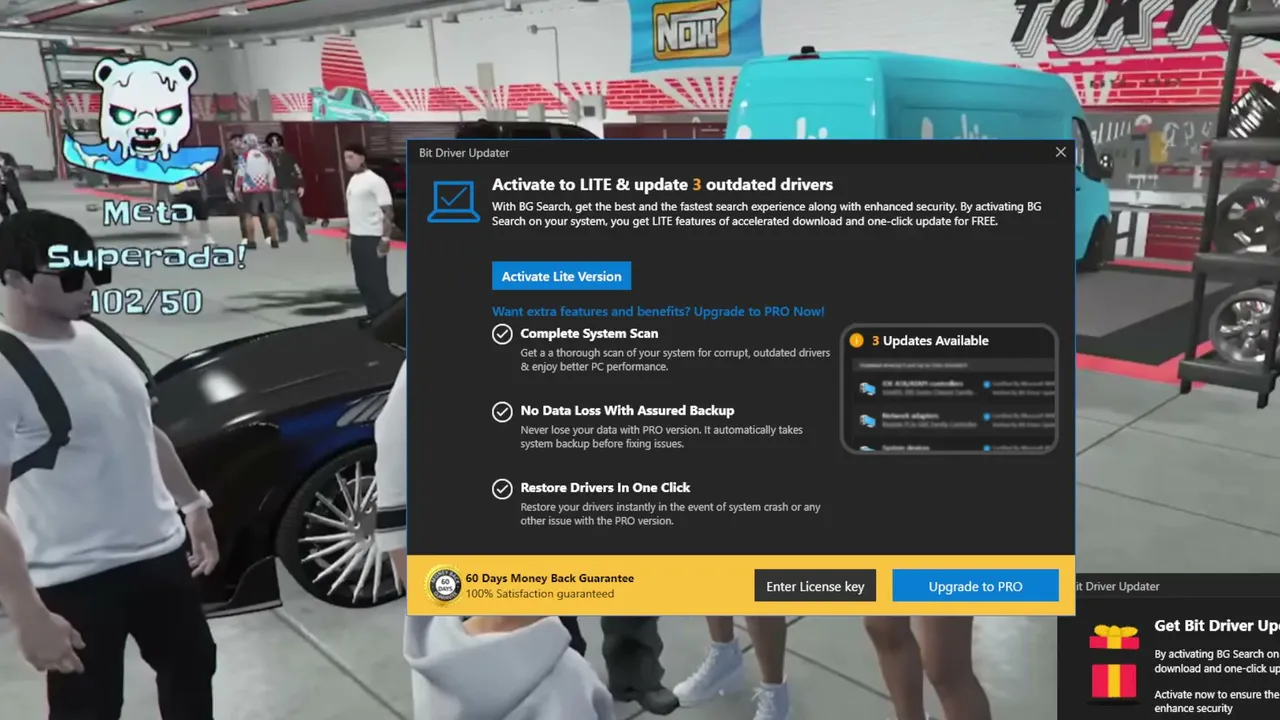Viewport: 1280px width, 720px height.
Task: Click the 'Bit Driver Updater' dialog title
Action: 464,152
